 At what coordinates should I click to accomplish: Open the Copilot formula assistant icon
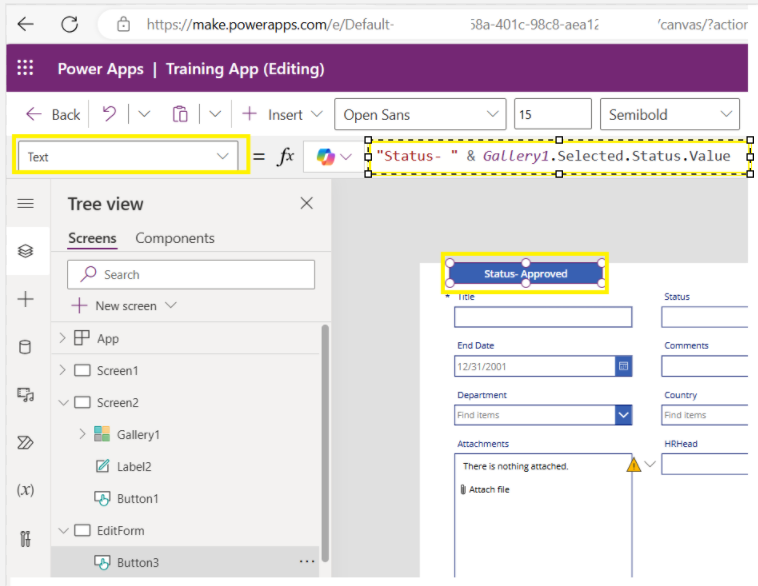tap(326, 156)
